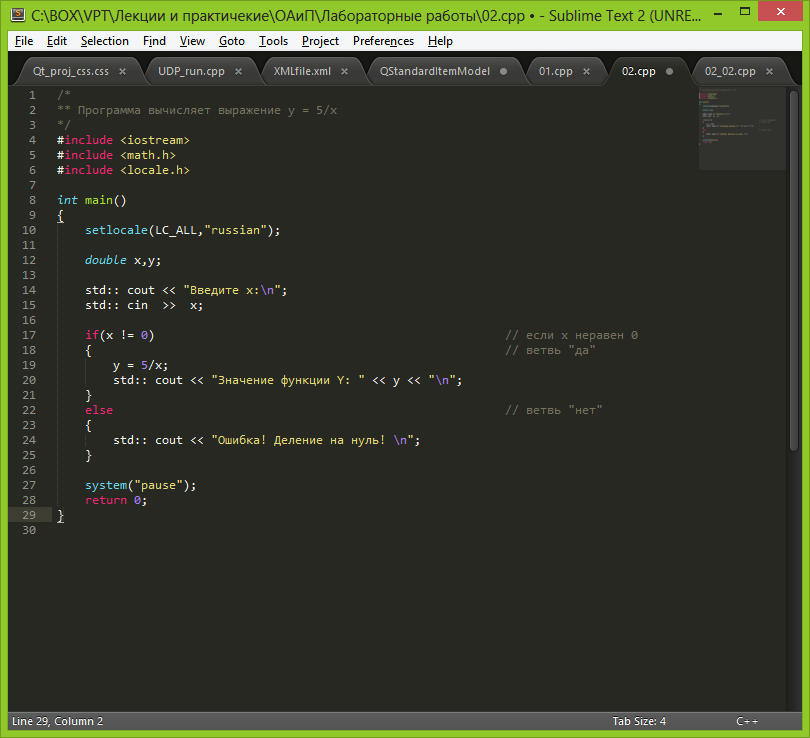
Task: Open the Edit menu
Action: pos(56,41)
